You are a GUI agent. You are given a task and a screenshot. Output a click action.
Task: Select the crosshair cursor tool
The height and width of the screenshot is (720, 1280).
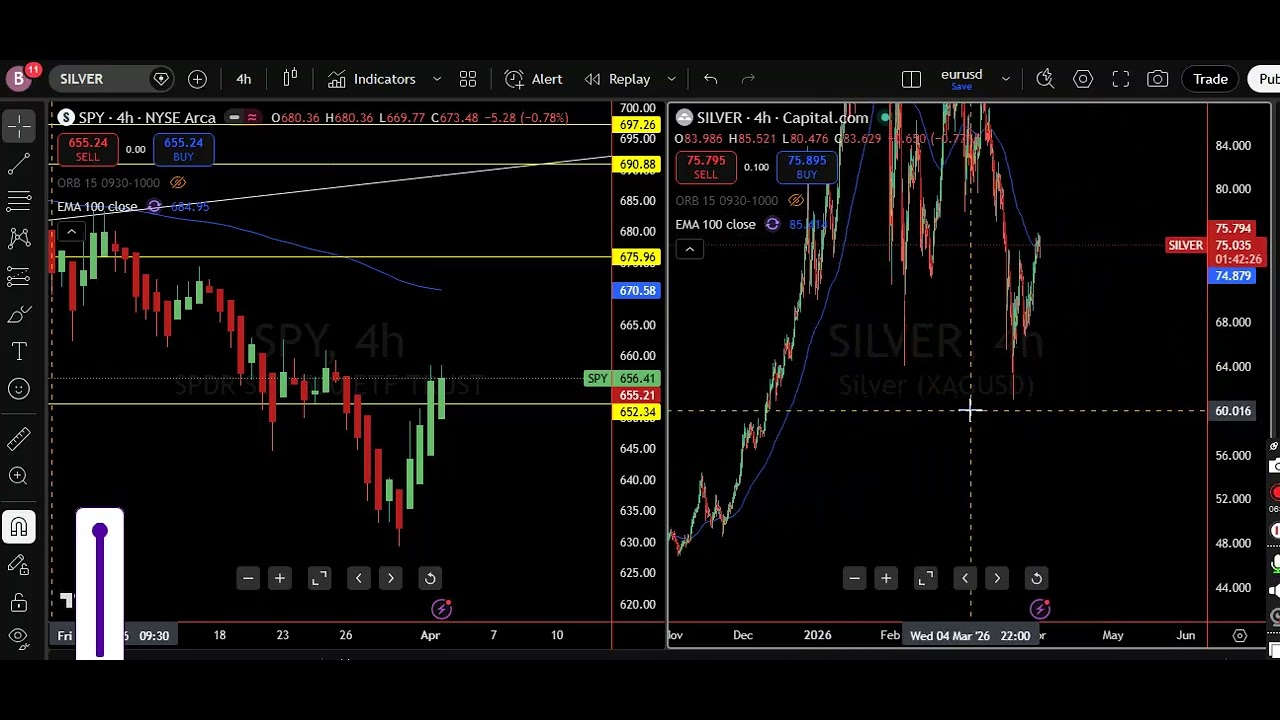(x=19, y=125)
